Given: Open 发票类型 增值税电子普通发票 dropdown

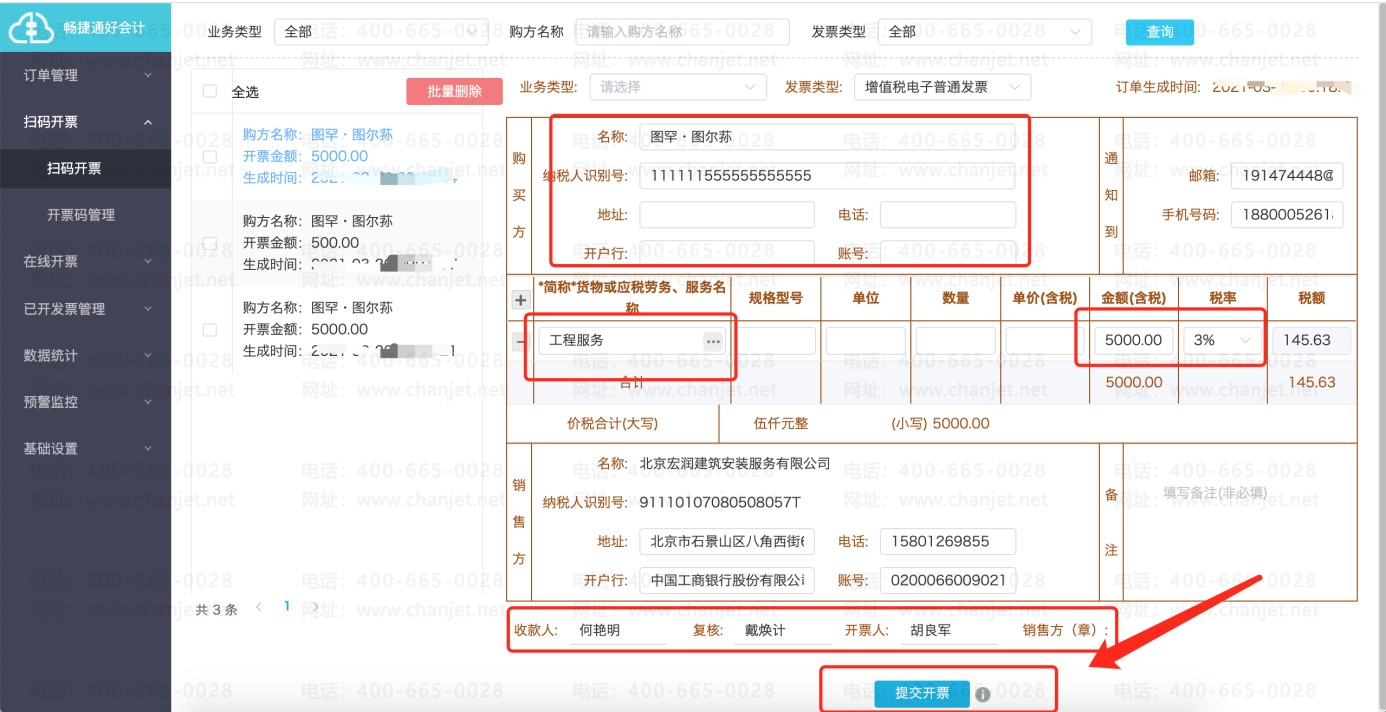Looking at the screenshot, I should click(942, 87).
